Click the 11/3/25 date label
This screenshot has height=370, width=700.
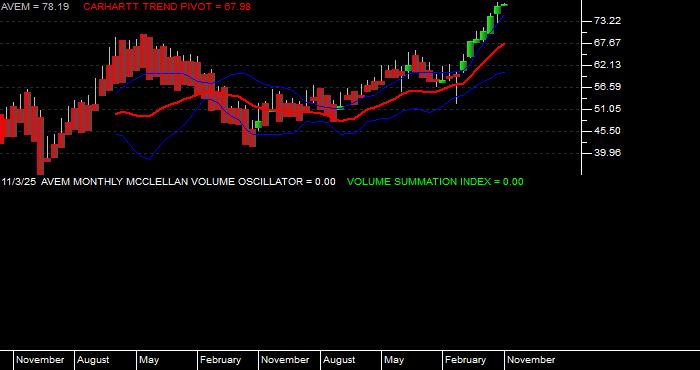point(19,182)
